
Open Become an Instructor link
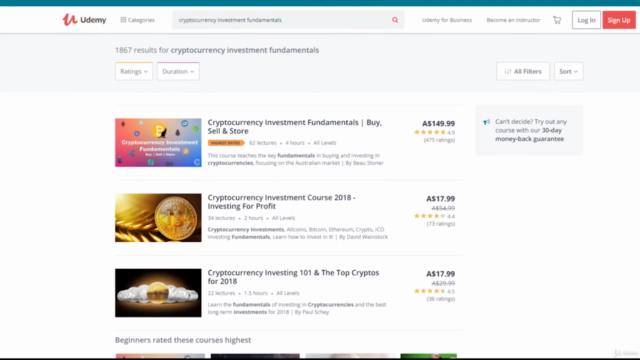513,20
